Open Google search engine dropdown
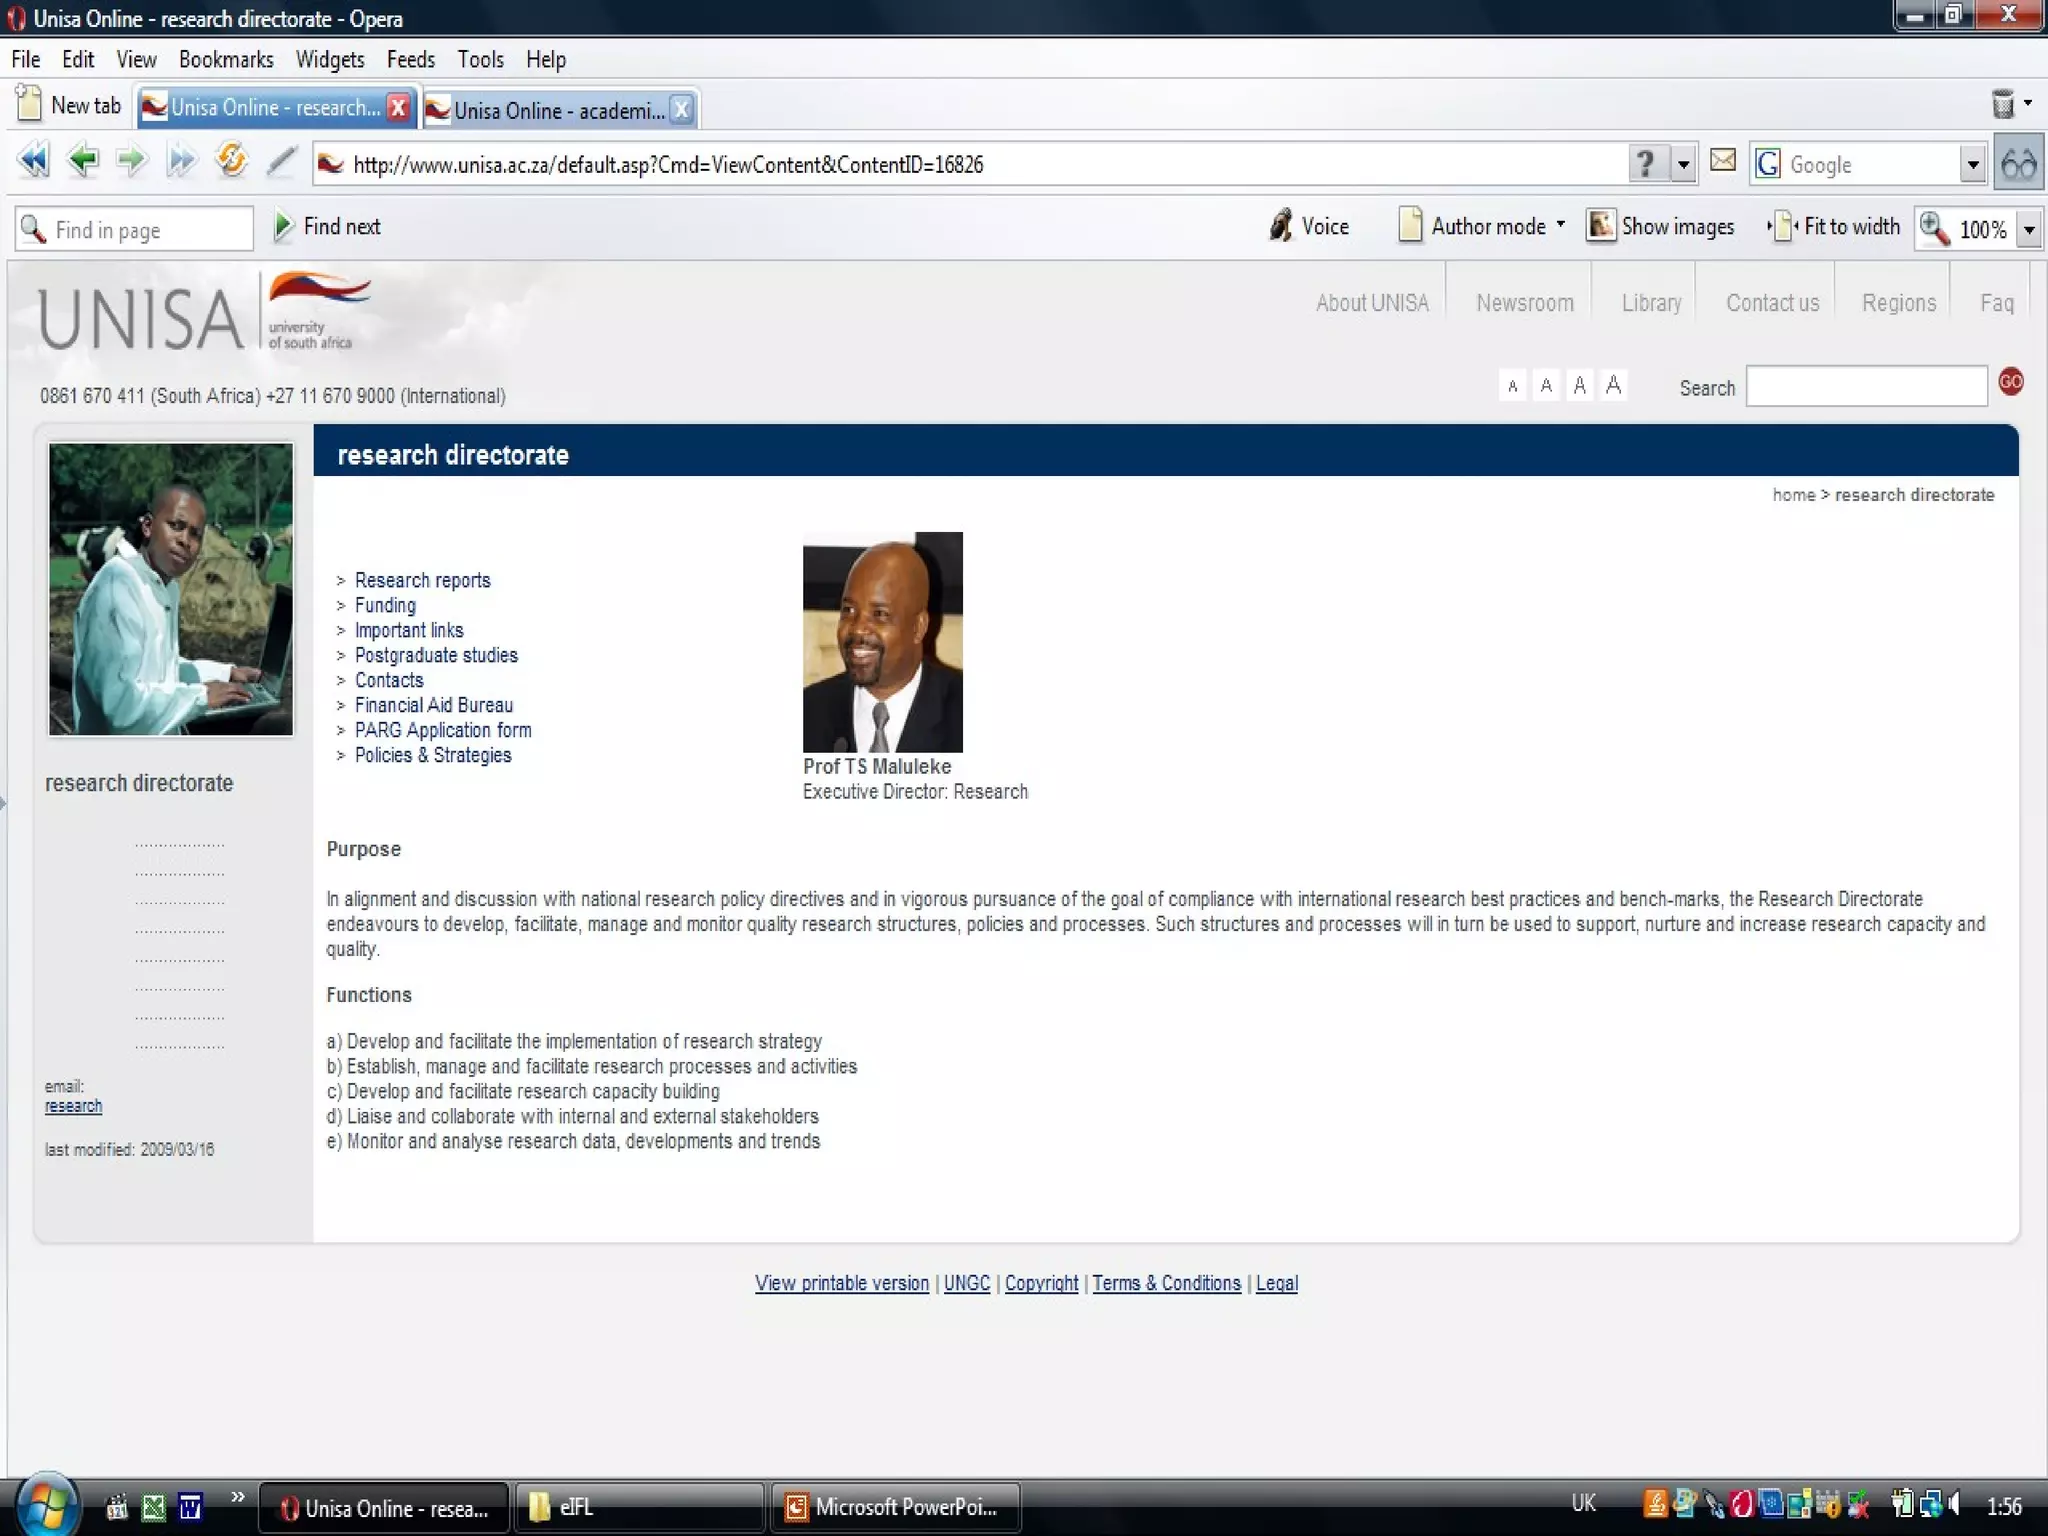 point(1972,165)
